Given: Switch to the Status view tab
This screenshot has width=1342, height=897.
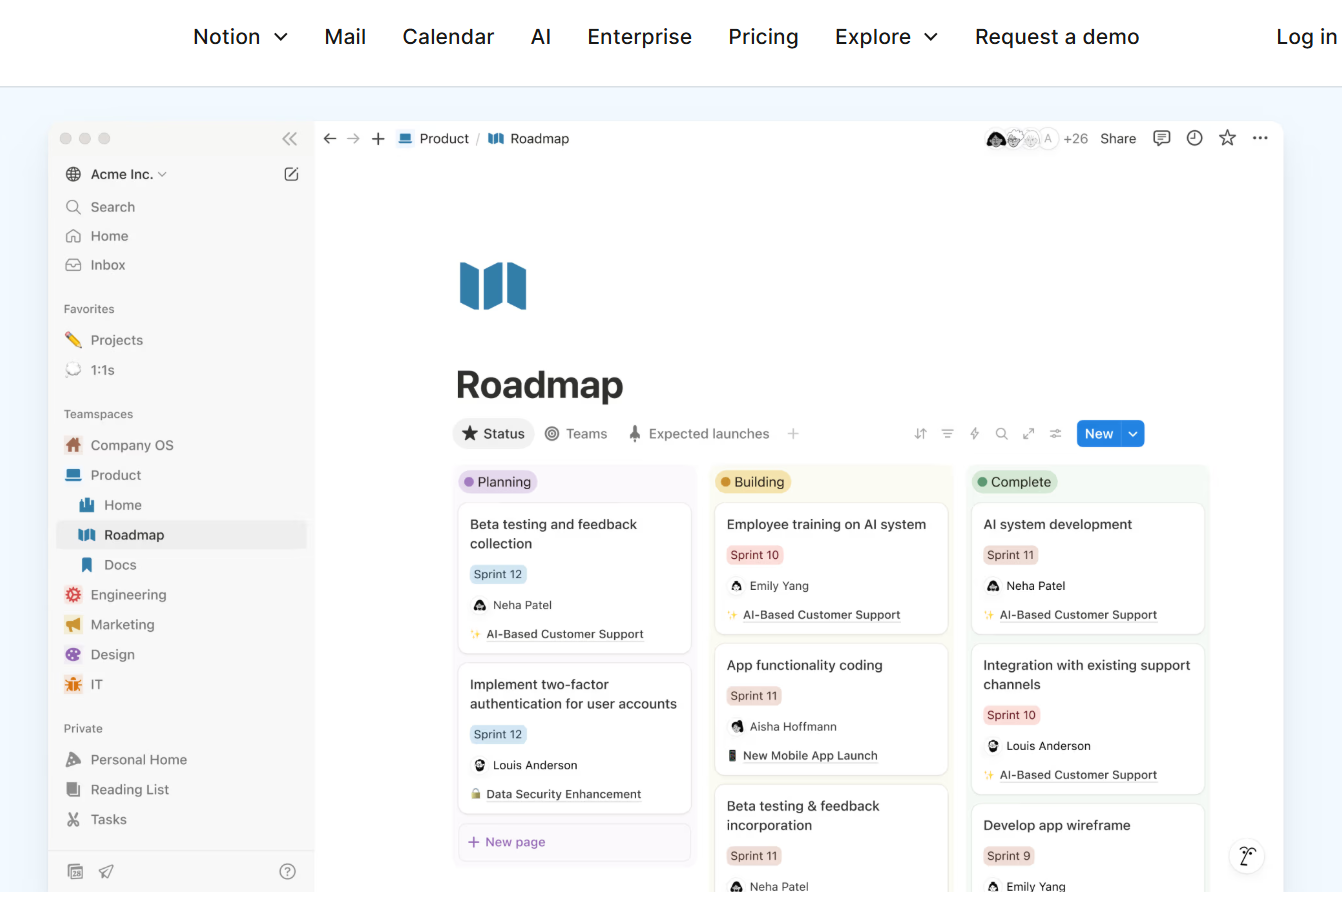Looking at the screenshot, I should [493, 434].
